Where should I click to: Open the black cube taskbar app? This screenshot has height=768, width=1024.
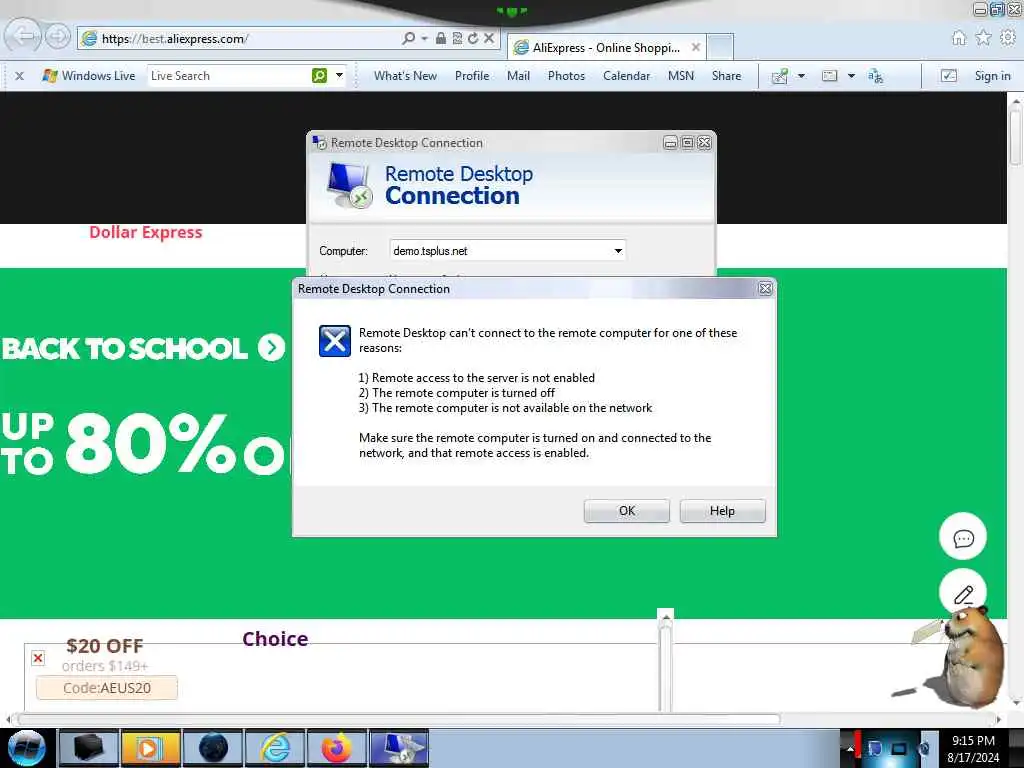(88, 748)
